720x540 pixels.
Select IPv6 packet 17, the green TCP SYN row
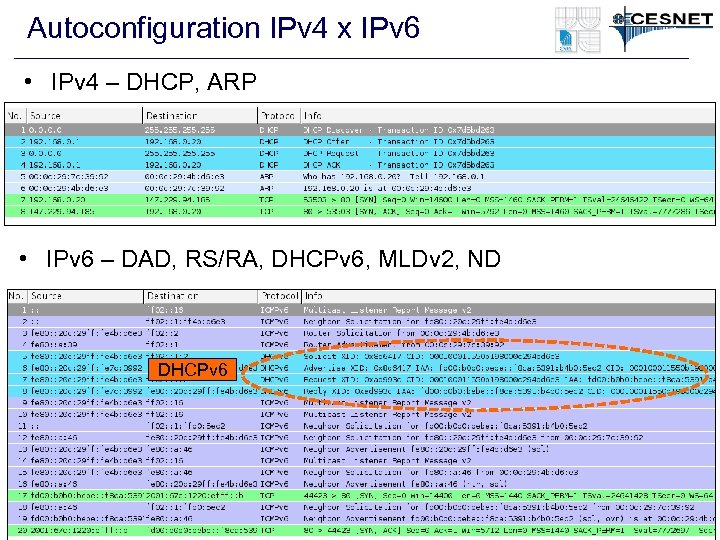pyautogui.click(x=361, y=495)
